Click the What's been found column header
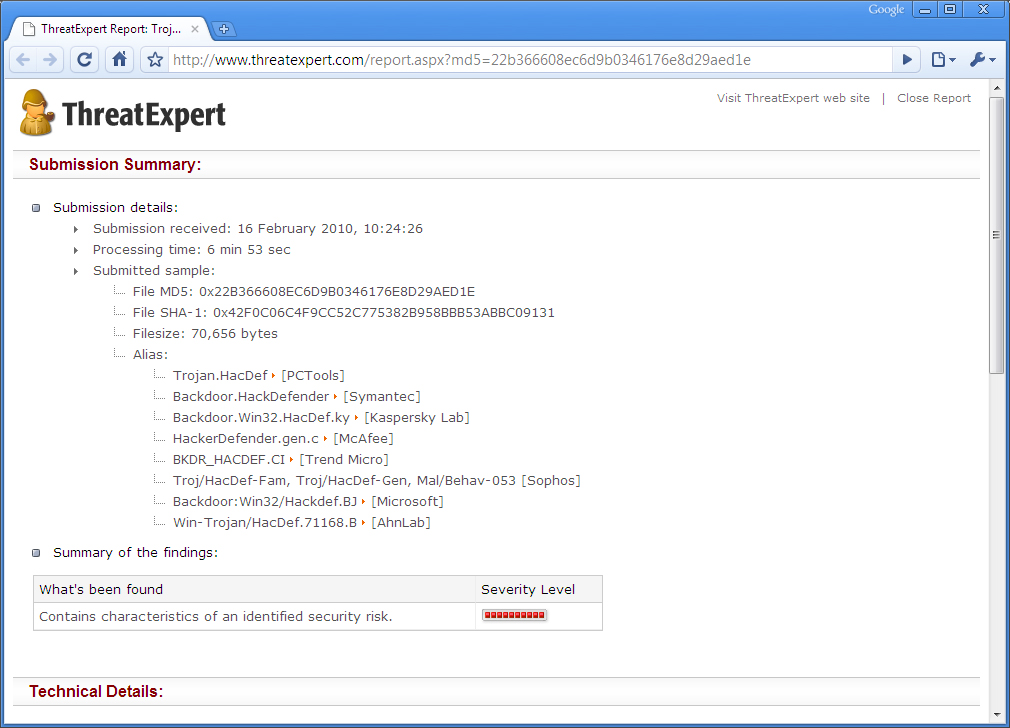The image size is (1010, 728). click(x=254, y=589)
